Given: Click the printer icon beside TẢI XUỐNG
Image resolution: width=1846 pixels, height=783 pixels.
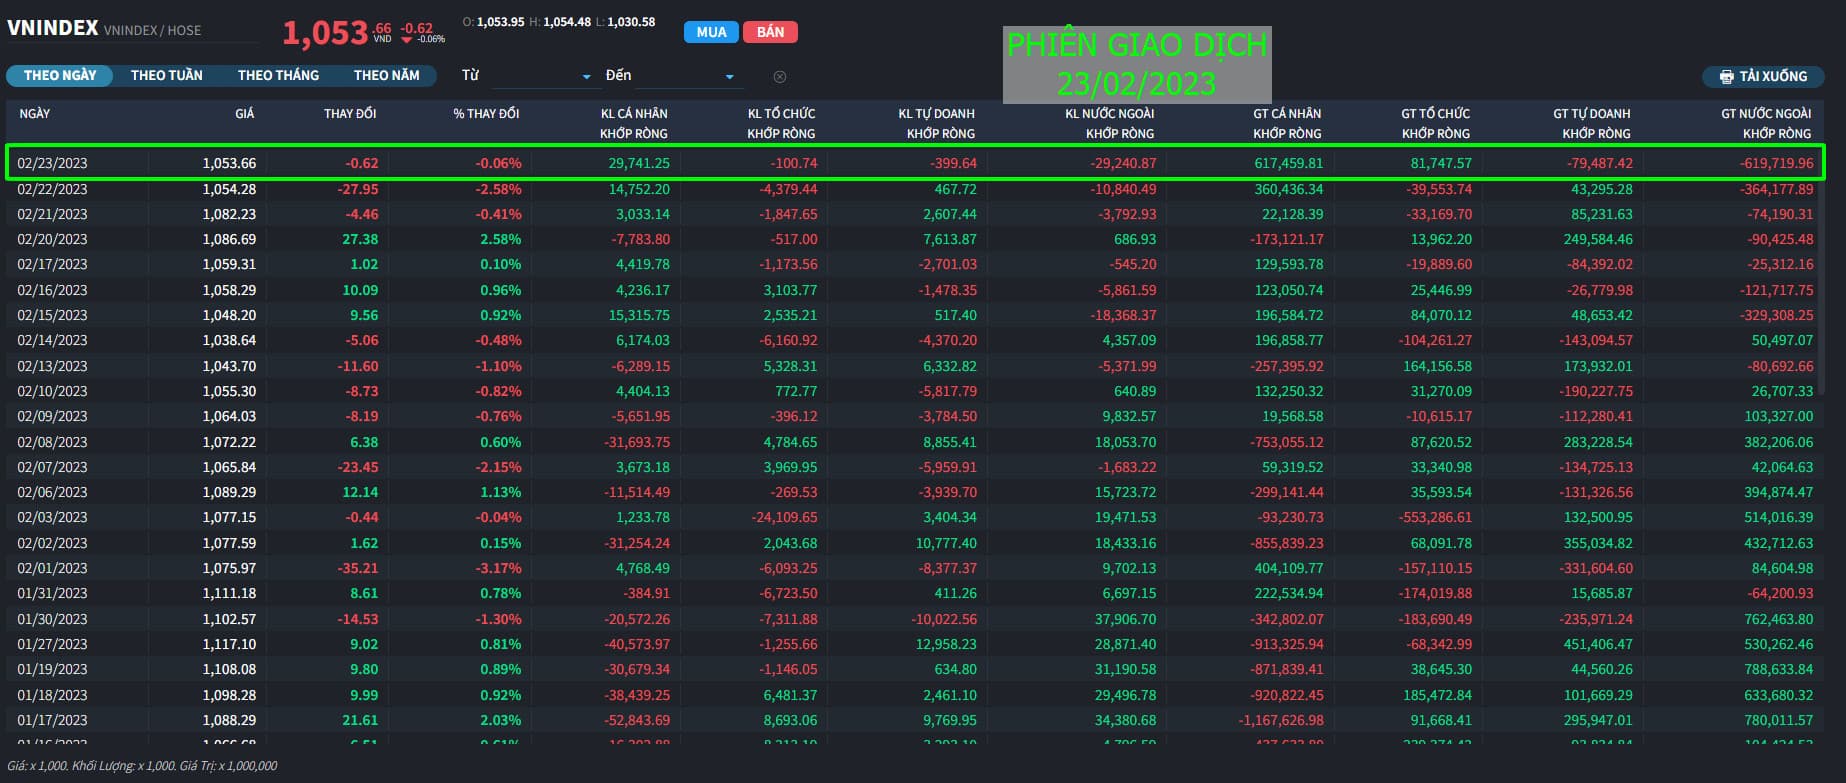Looking at the screenshot, I should (1726, 77).
